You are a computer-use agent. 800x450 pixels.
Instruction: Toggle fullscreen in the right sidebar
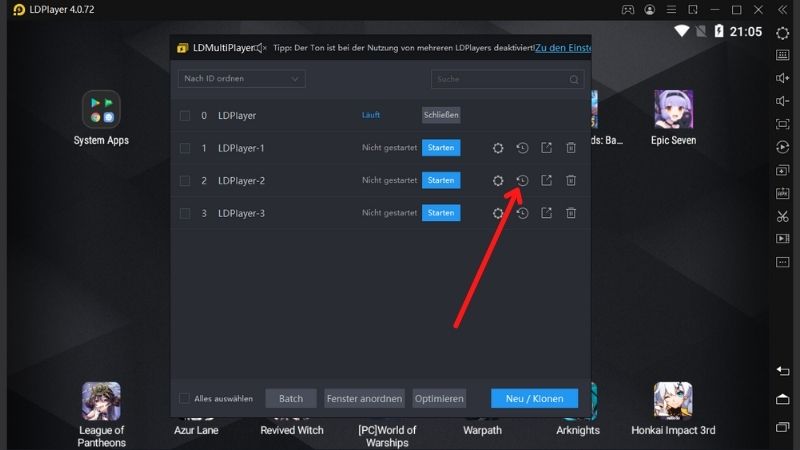point(783,124)
